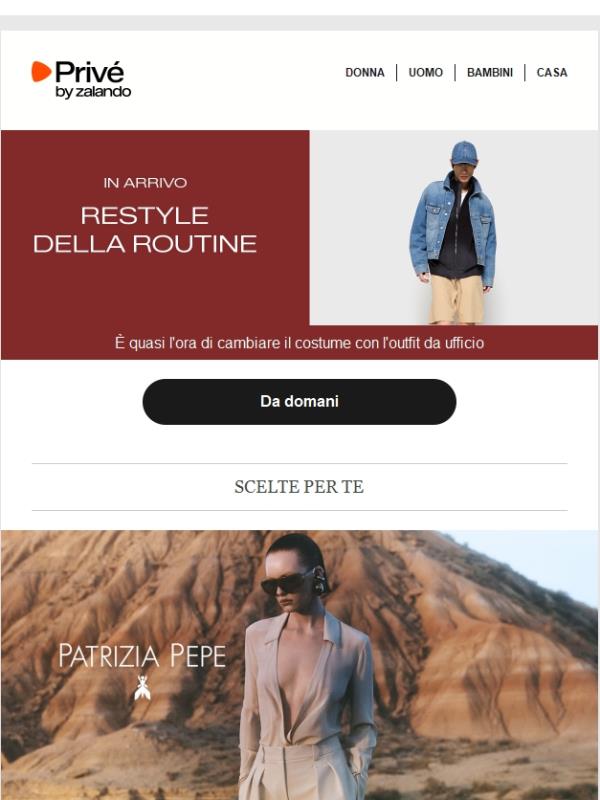
Task: Click the Privé wordmark in the header
Action: (89, 72)
